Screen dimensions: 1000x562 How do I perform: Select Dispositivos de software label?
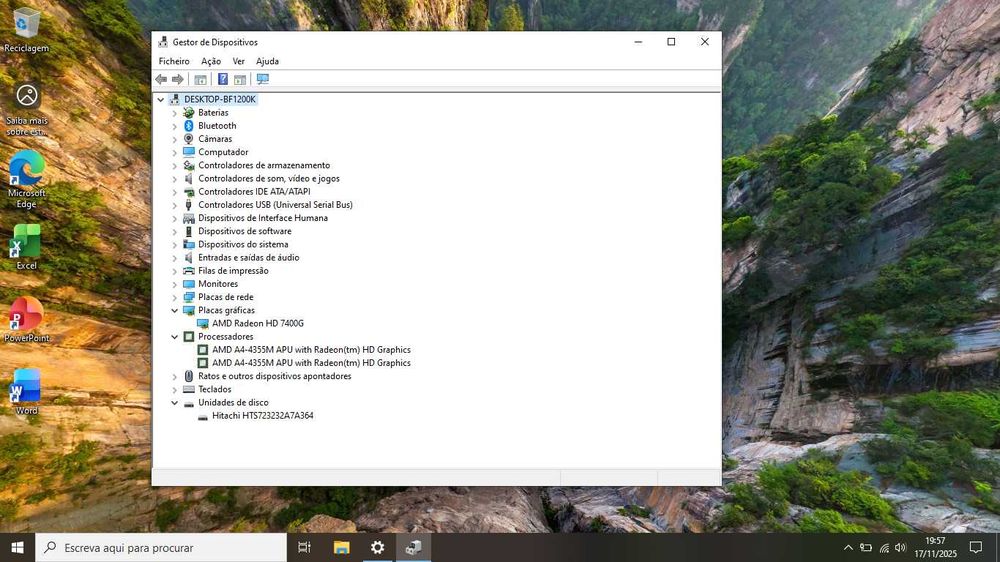click(245, 231)
